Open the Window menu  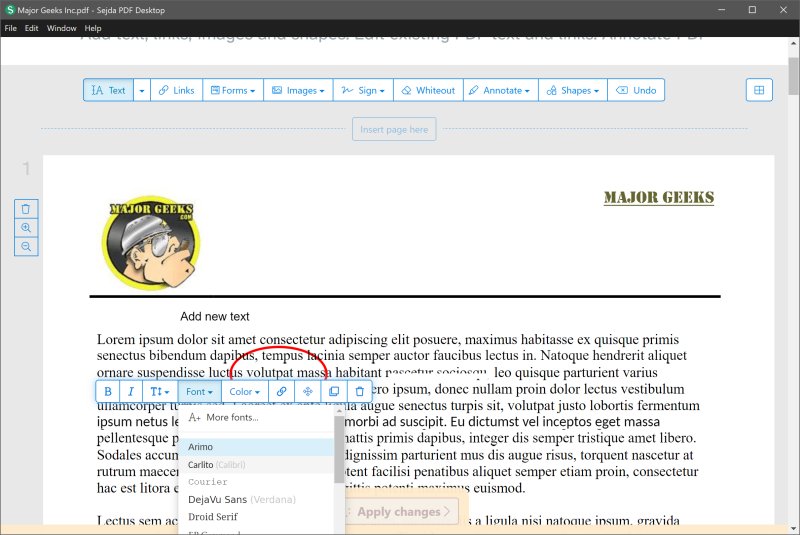click(x=62, y=28)
